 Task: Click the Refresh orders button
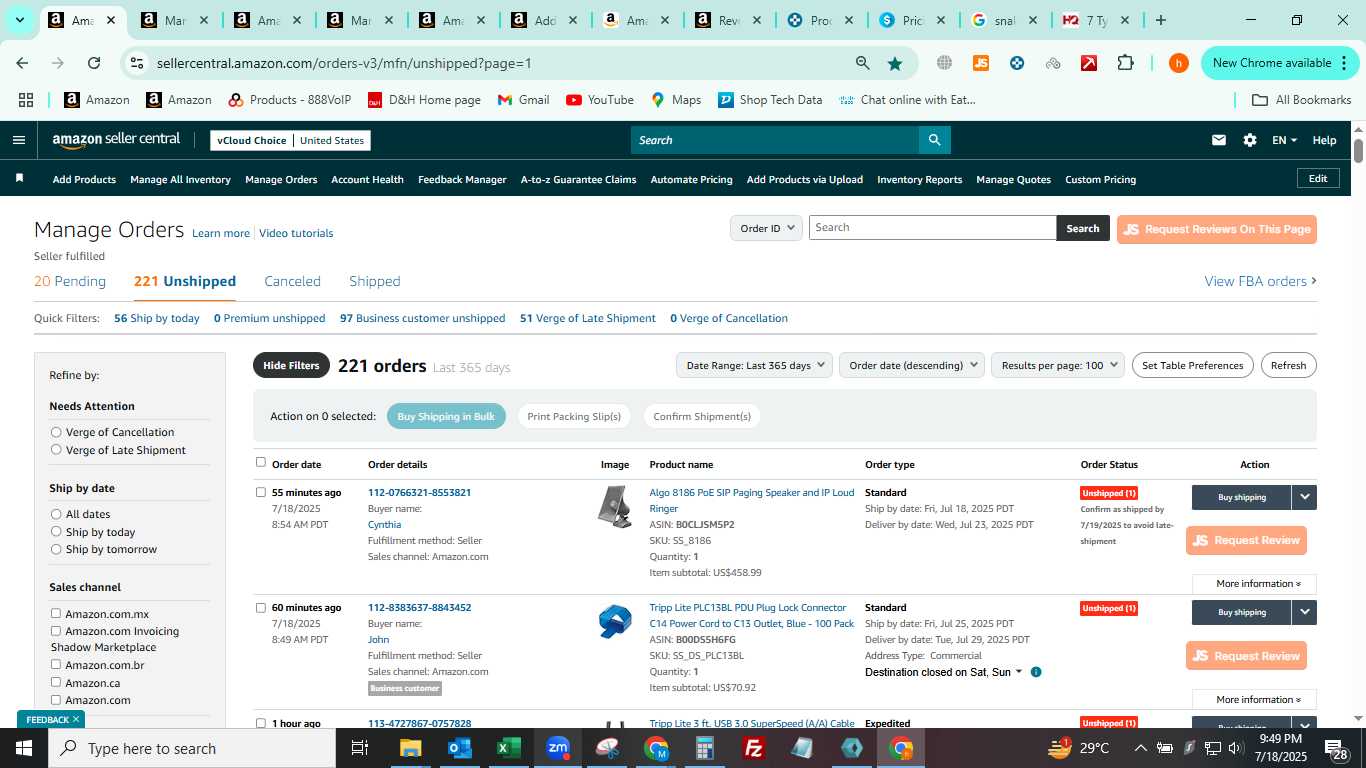click(x=1288, y=365)
